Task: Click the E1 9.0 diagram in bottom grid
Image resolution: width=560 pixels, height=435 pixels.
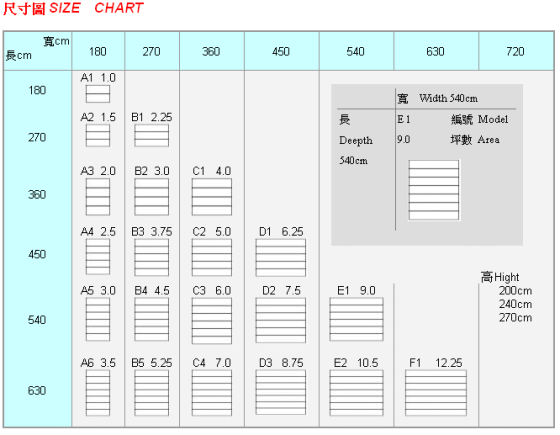Action: coord(356,319)
